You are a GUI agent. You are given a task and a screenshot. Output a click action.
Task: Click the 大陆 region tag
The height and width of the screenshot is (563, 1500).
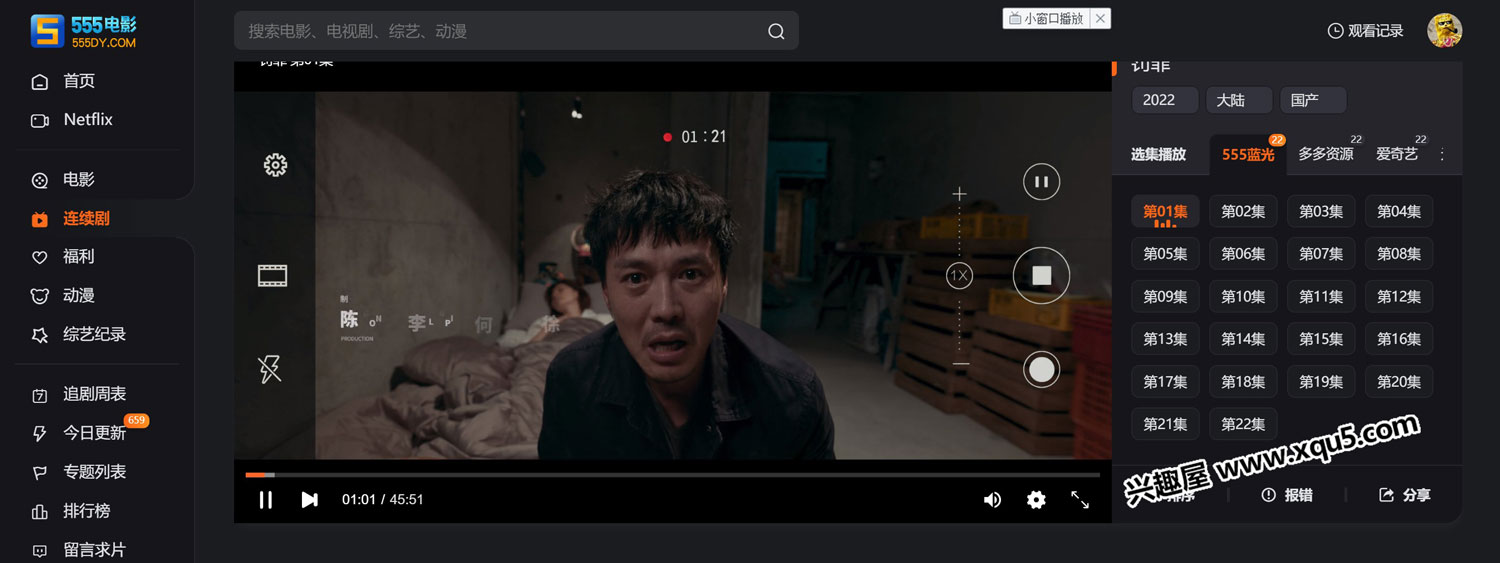(x=1239, y=100)
